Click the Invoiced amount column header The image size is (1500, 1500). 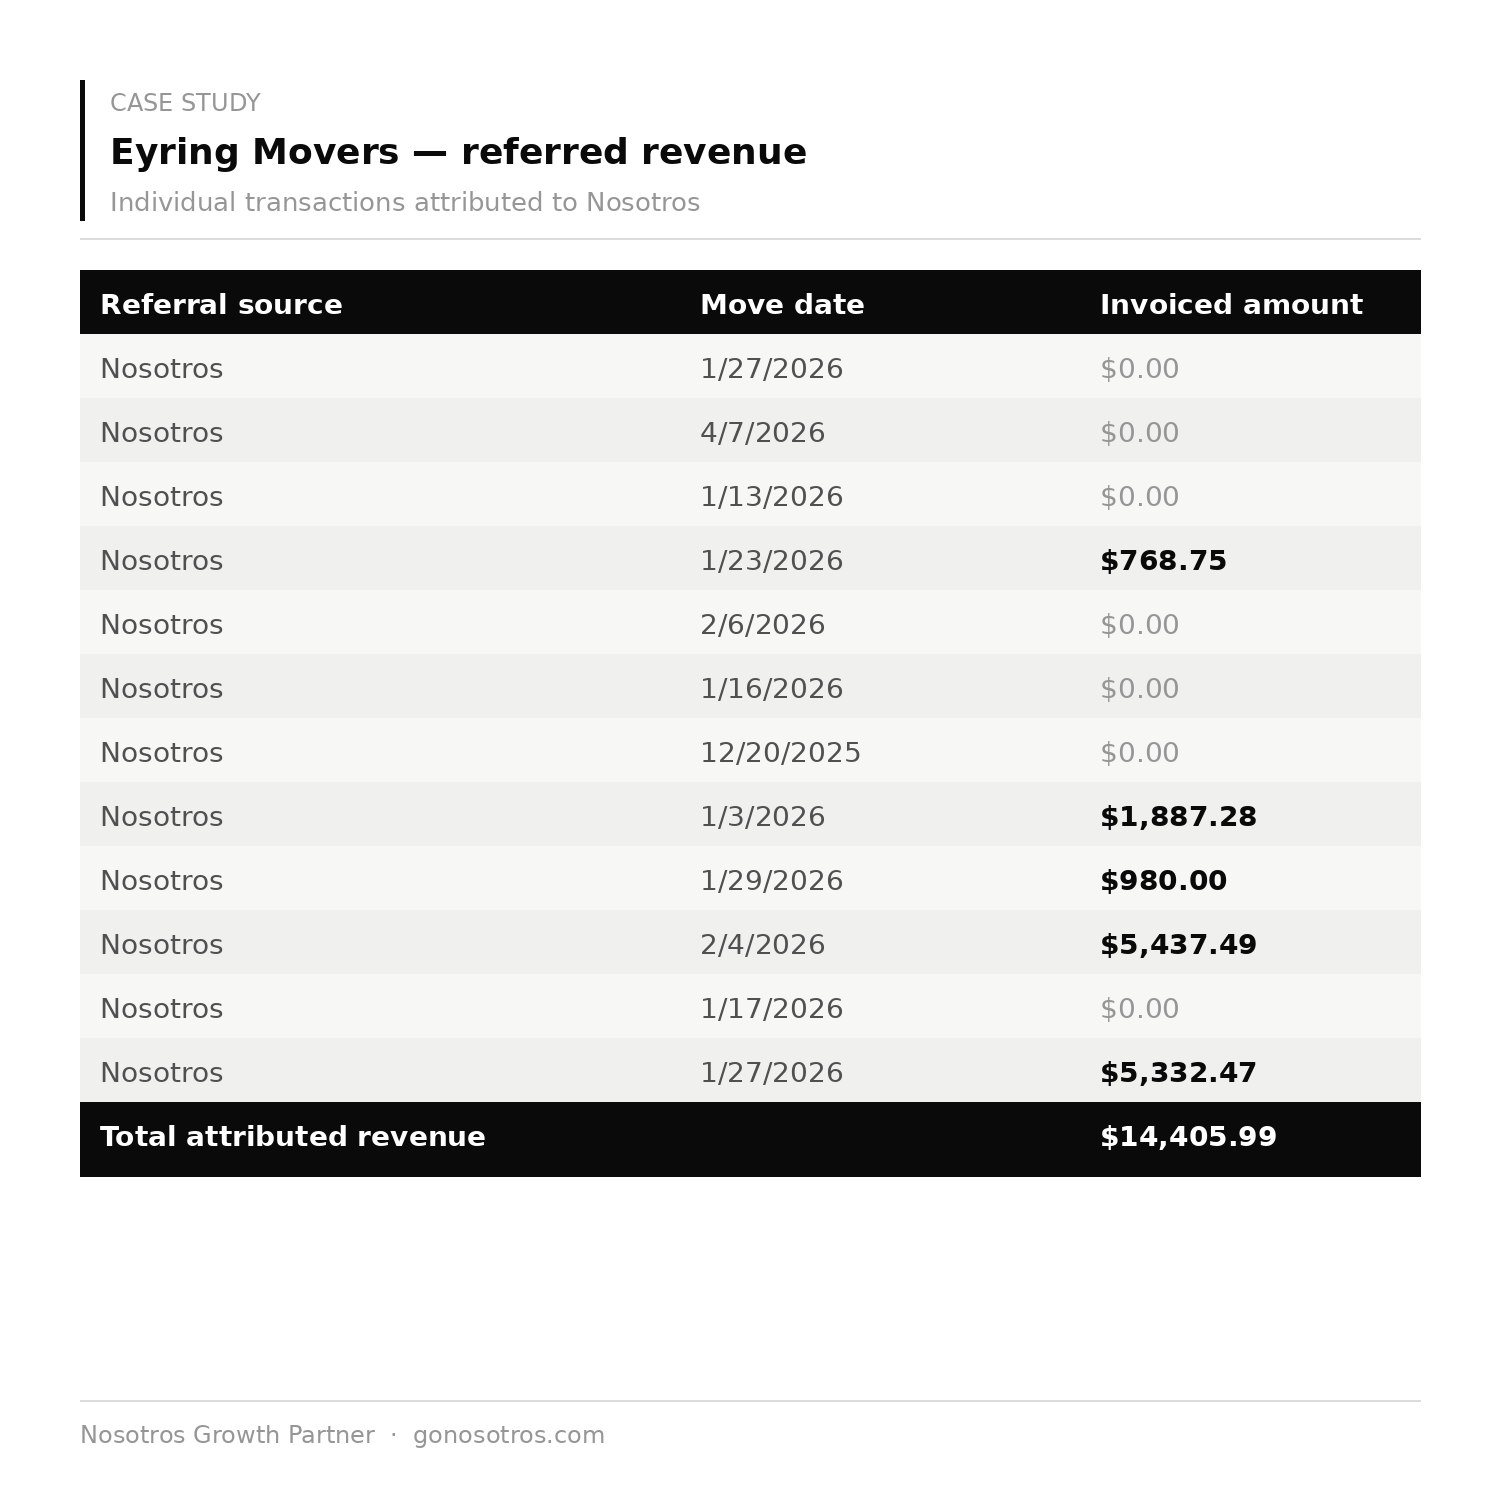1231,305
